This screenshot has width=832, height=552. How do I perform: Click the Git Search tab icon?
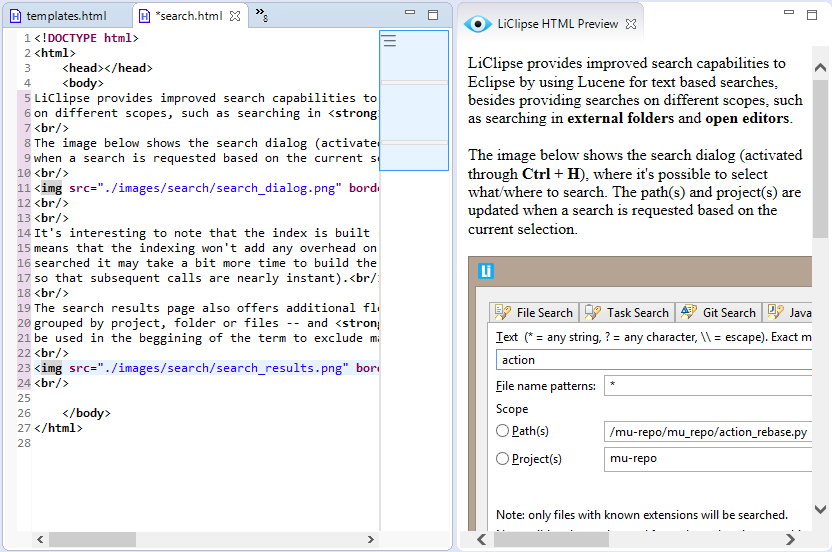689,313
